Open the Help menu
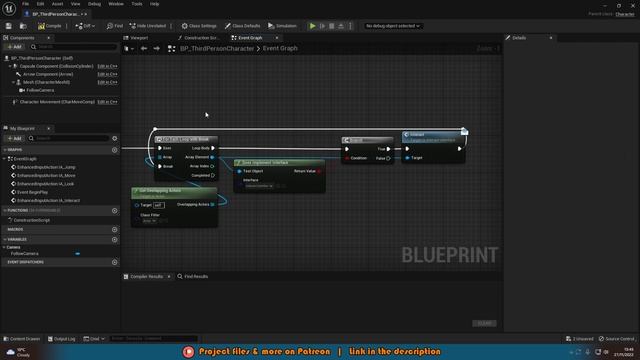This screenshot has height=360, width=640. click(154, 4)
